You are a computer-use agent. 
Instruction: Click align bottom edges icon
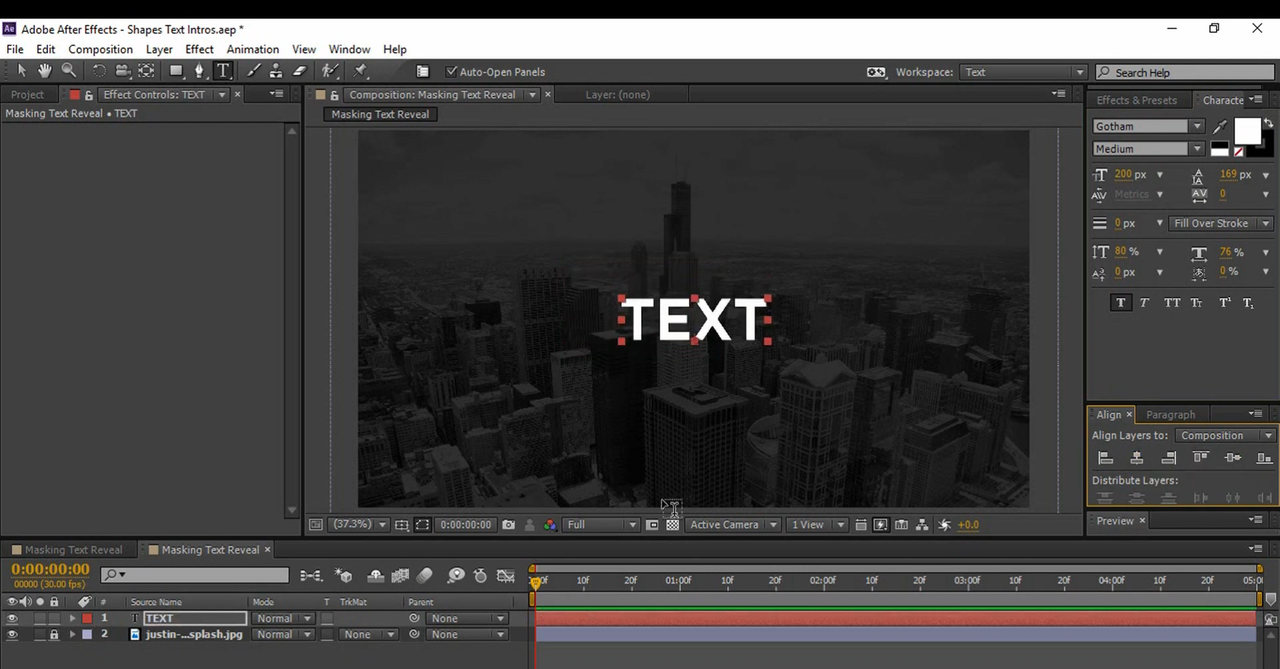1265,457
